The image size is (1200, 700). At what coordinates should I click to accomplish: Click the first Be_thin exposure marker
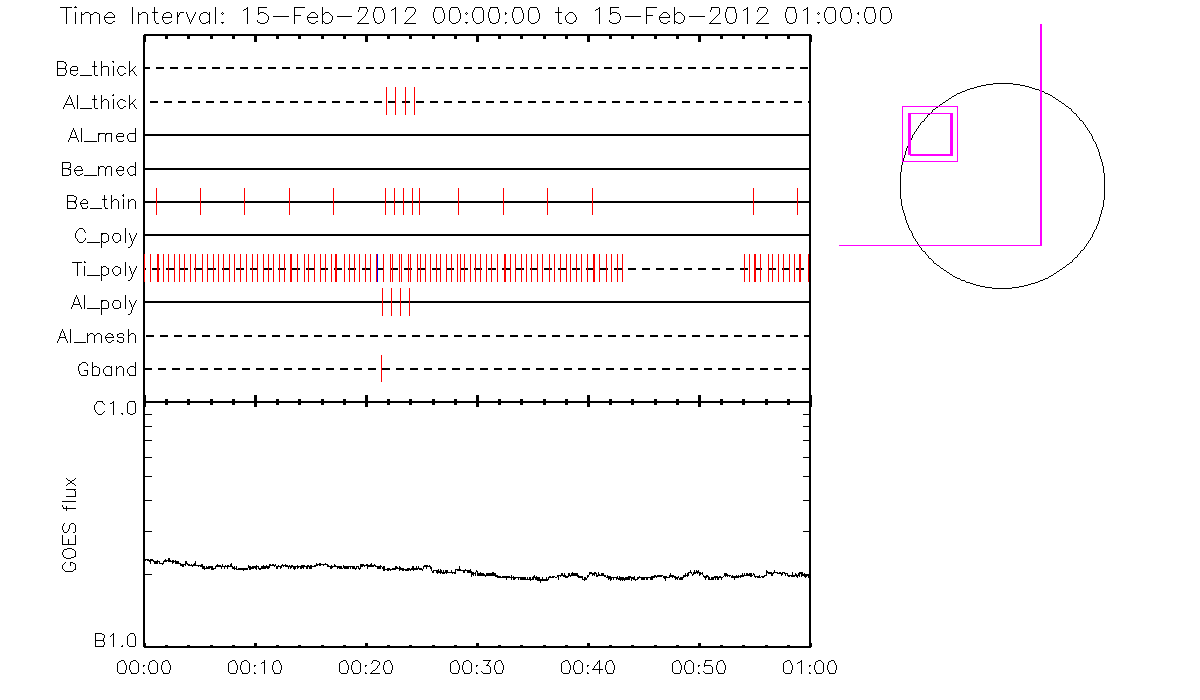point(156,201)
